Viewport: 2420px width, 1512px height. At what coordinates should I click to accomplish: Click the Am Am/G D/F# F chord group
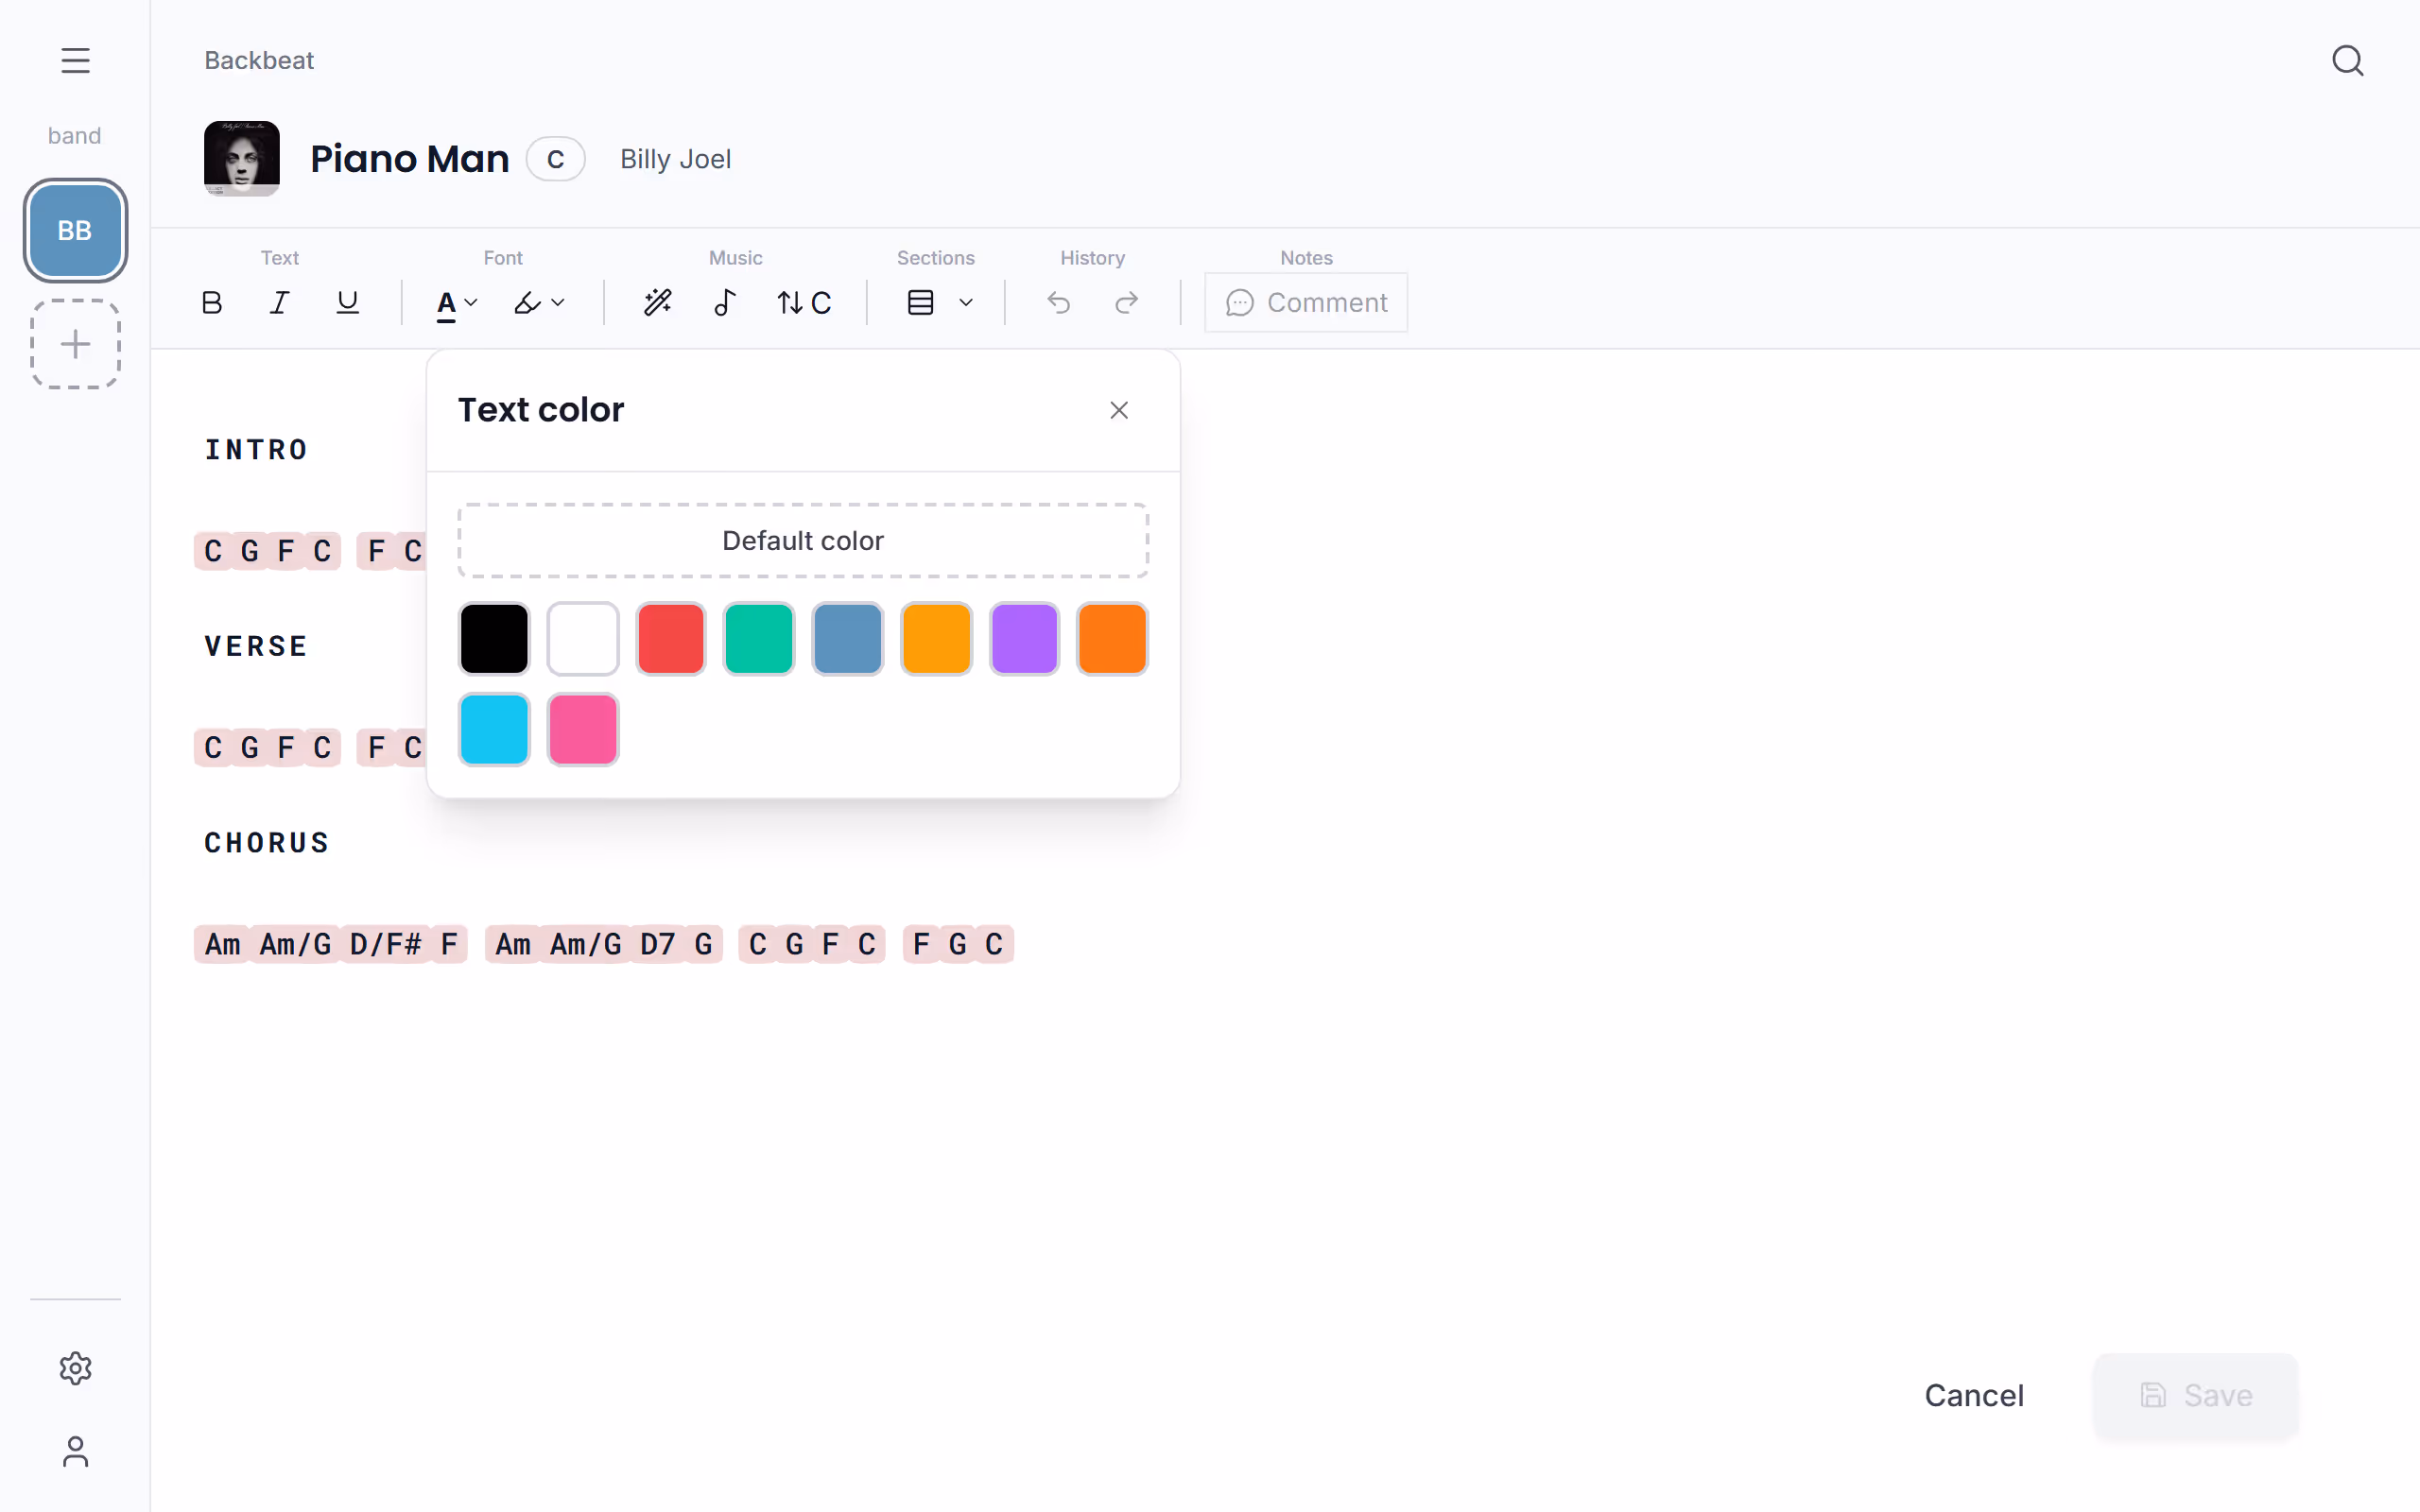point(330,944)
